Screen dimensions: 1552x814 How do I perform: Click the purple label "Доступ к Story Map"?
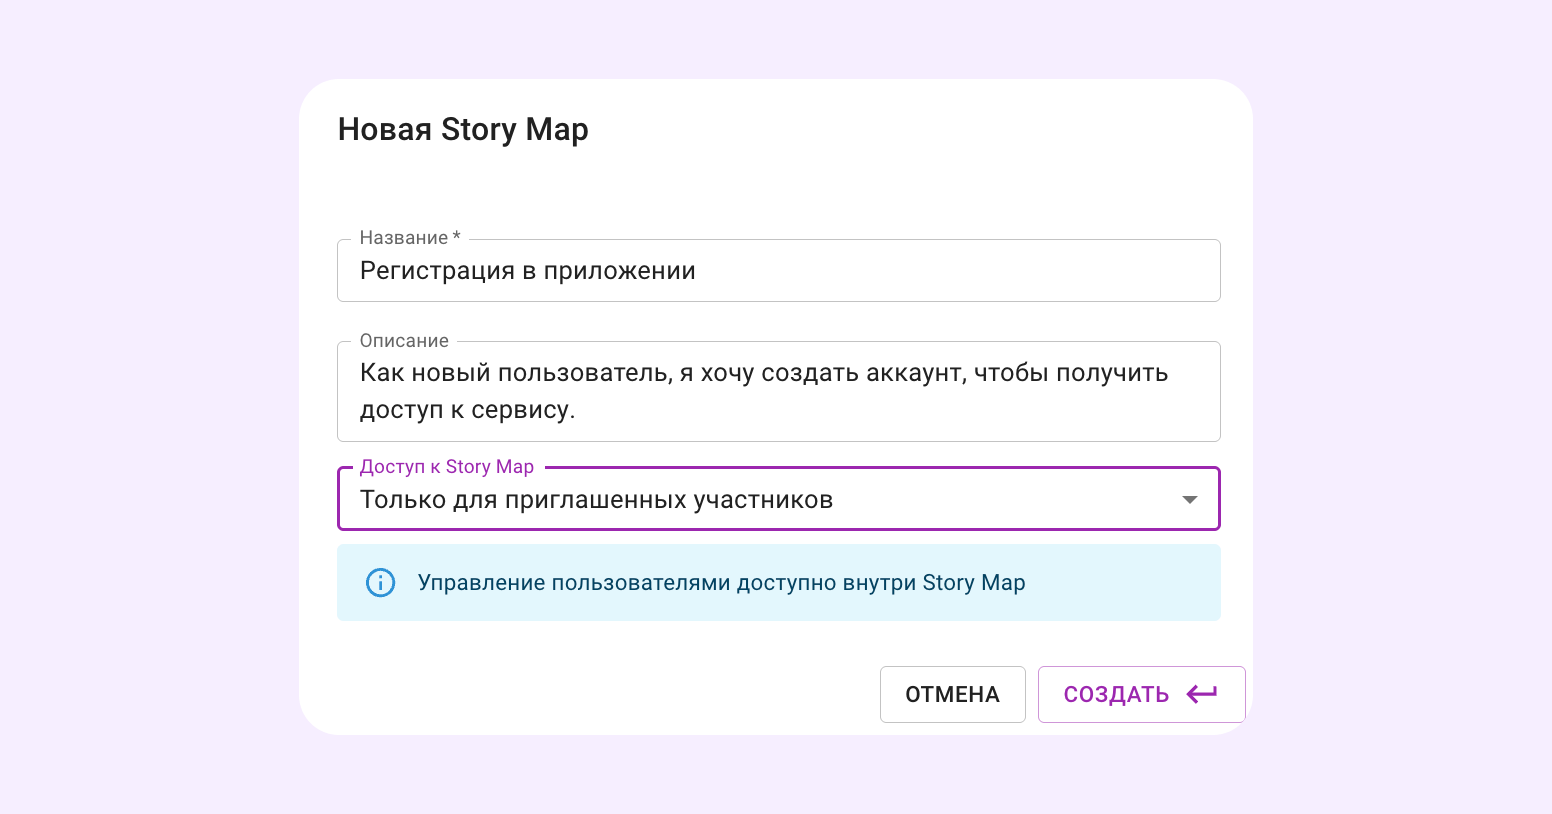[446, 466]
